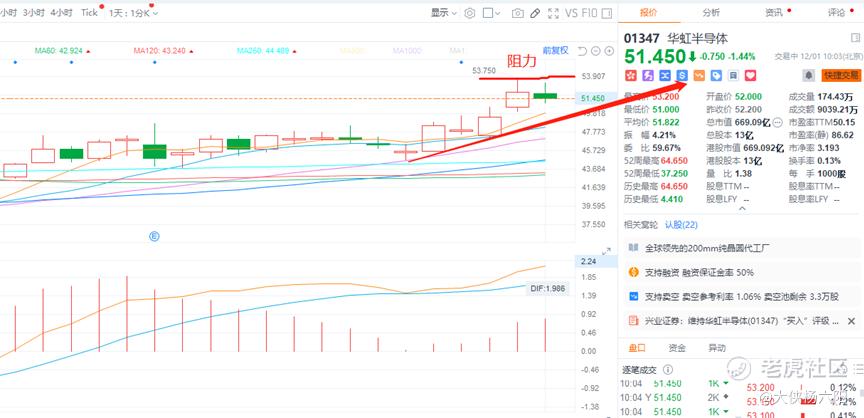
Task: Click the blue shuffle arrows badge
Action: tap(665, 75)
